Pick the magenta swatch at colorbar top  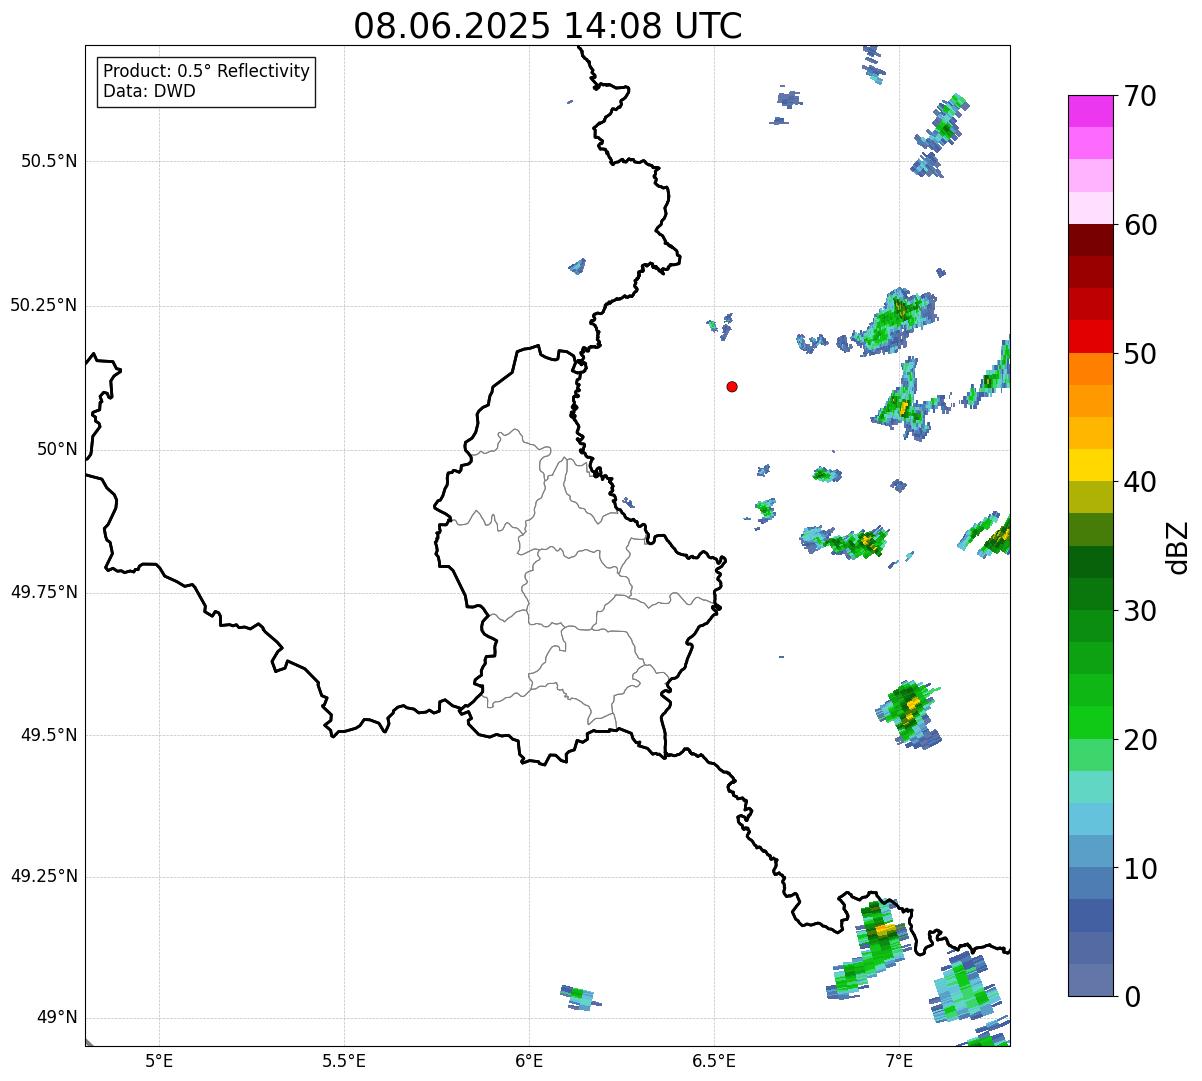click(x=1091, y=111)
